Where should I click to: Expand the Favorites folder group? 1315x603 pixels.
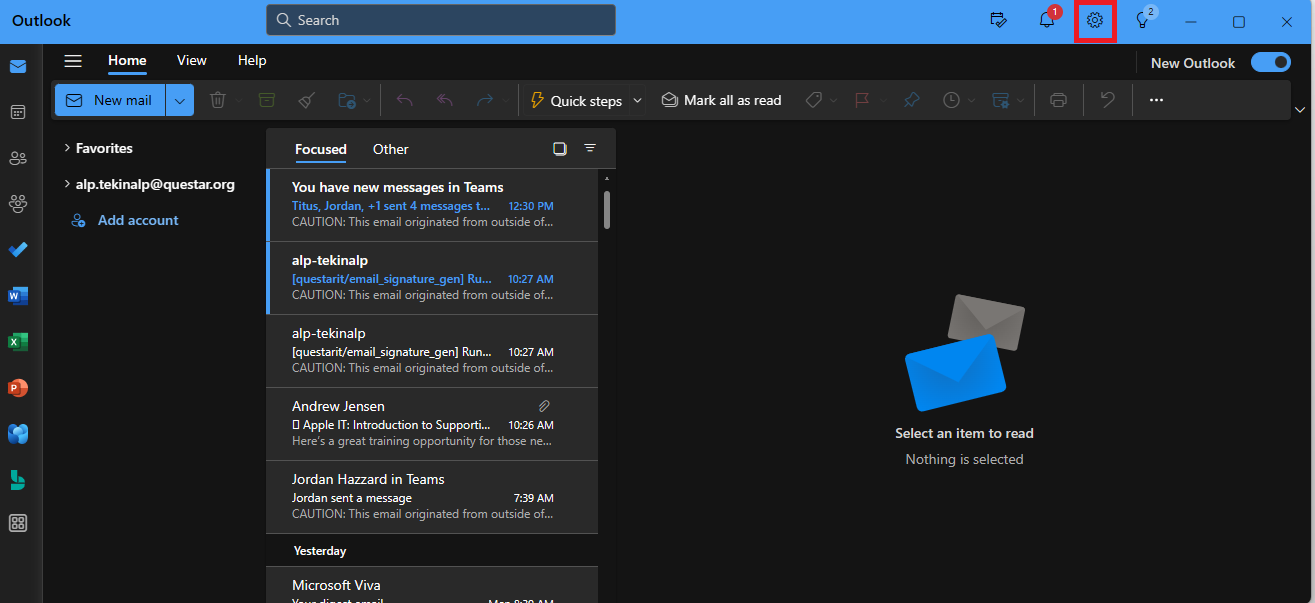coord(66,148)
